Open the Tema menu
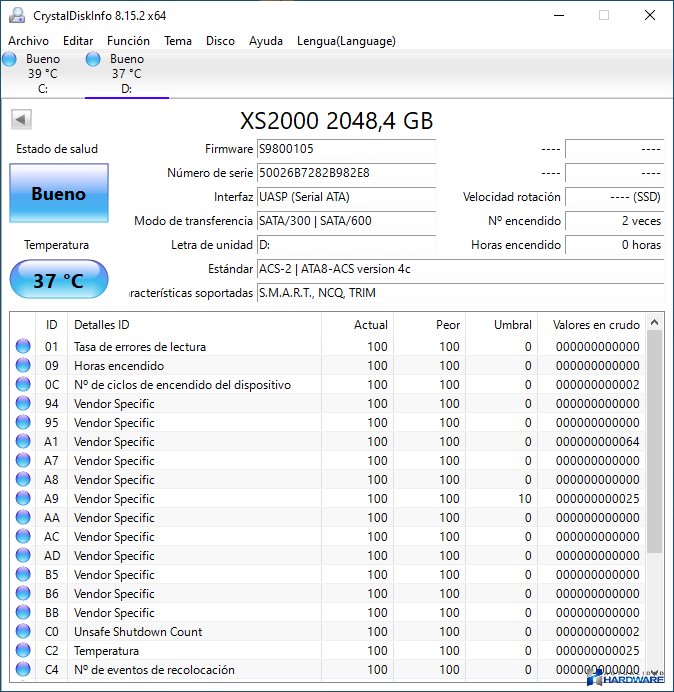Image resolution: width=674 pixels, height=692 pixels. (x=178, y=41)
